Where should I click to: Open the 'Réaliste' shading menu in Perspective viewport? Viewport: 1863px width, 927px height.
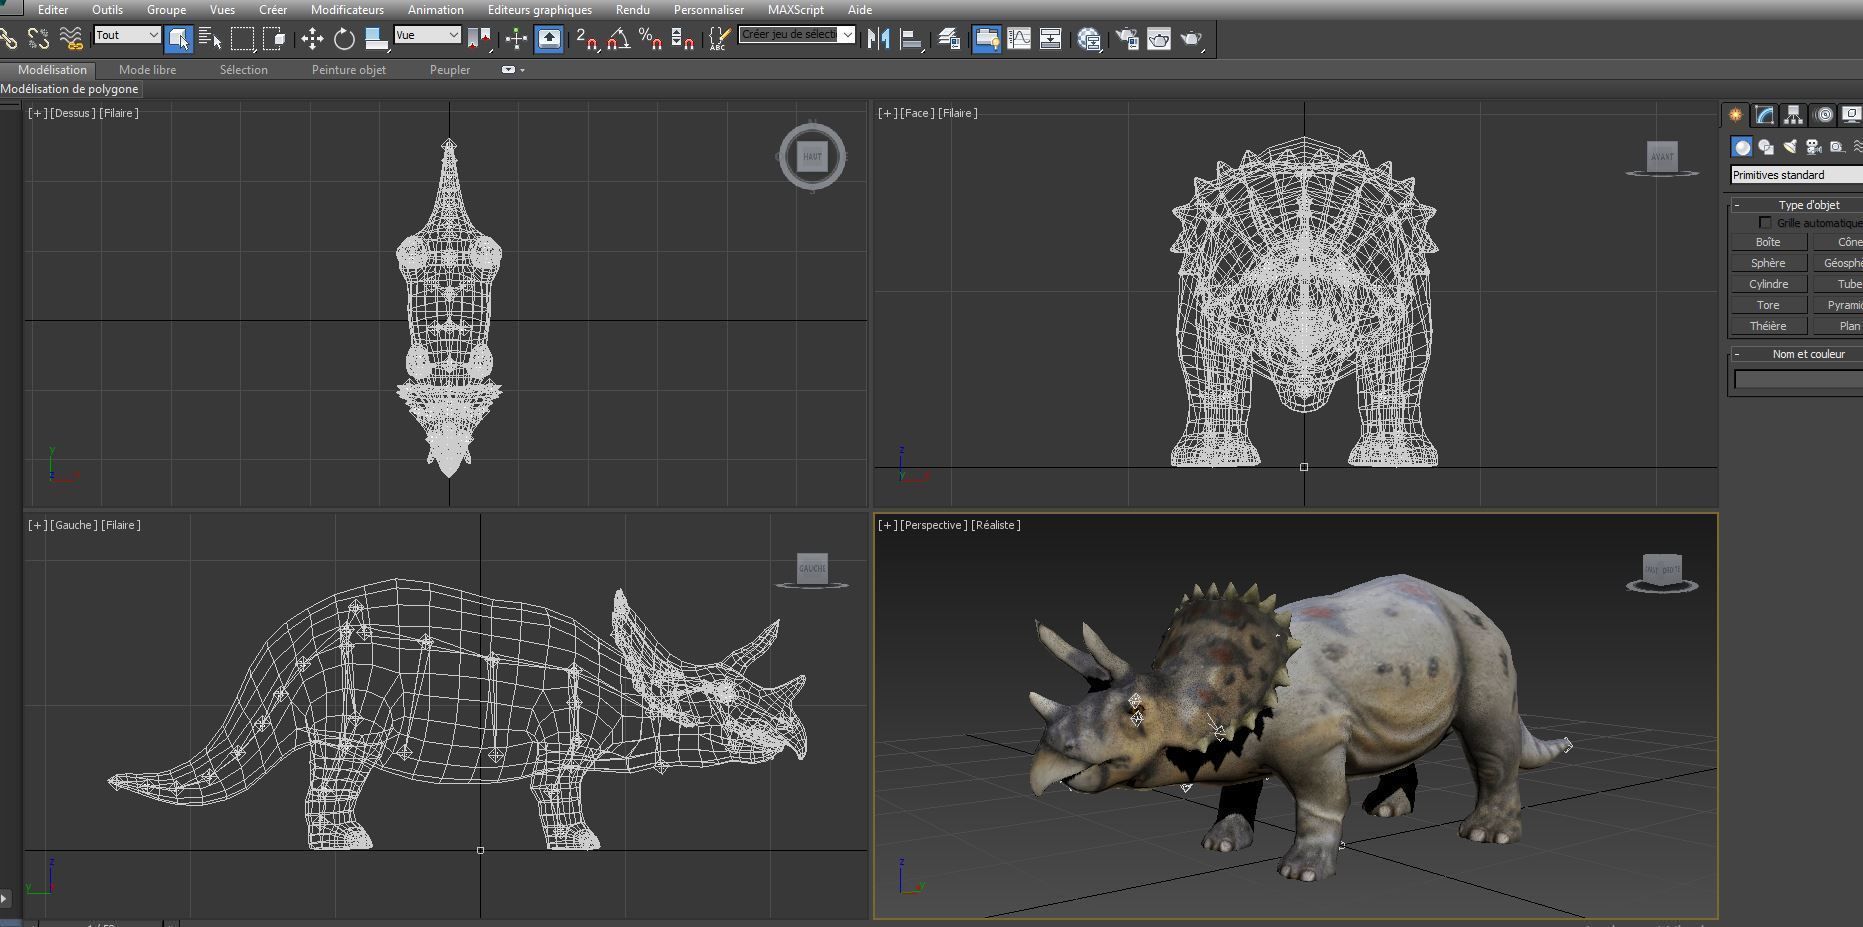pyautogui.click(x=995, y=525)
